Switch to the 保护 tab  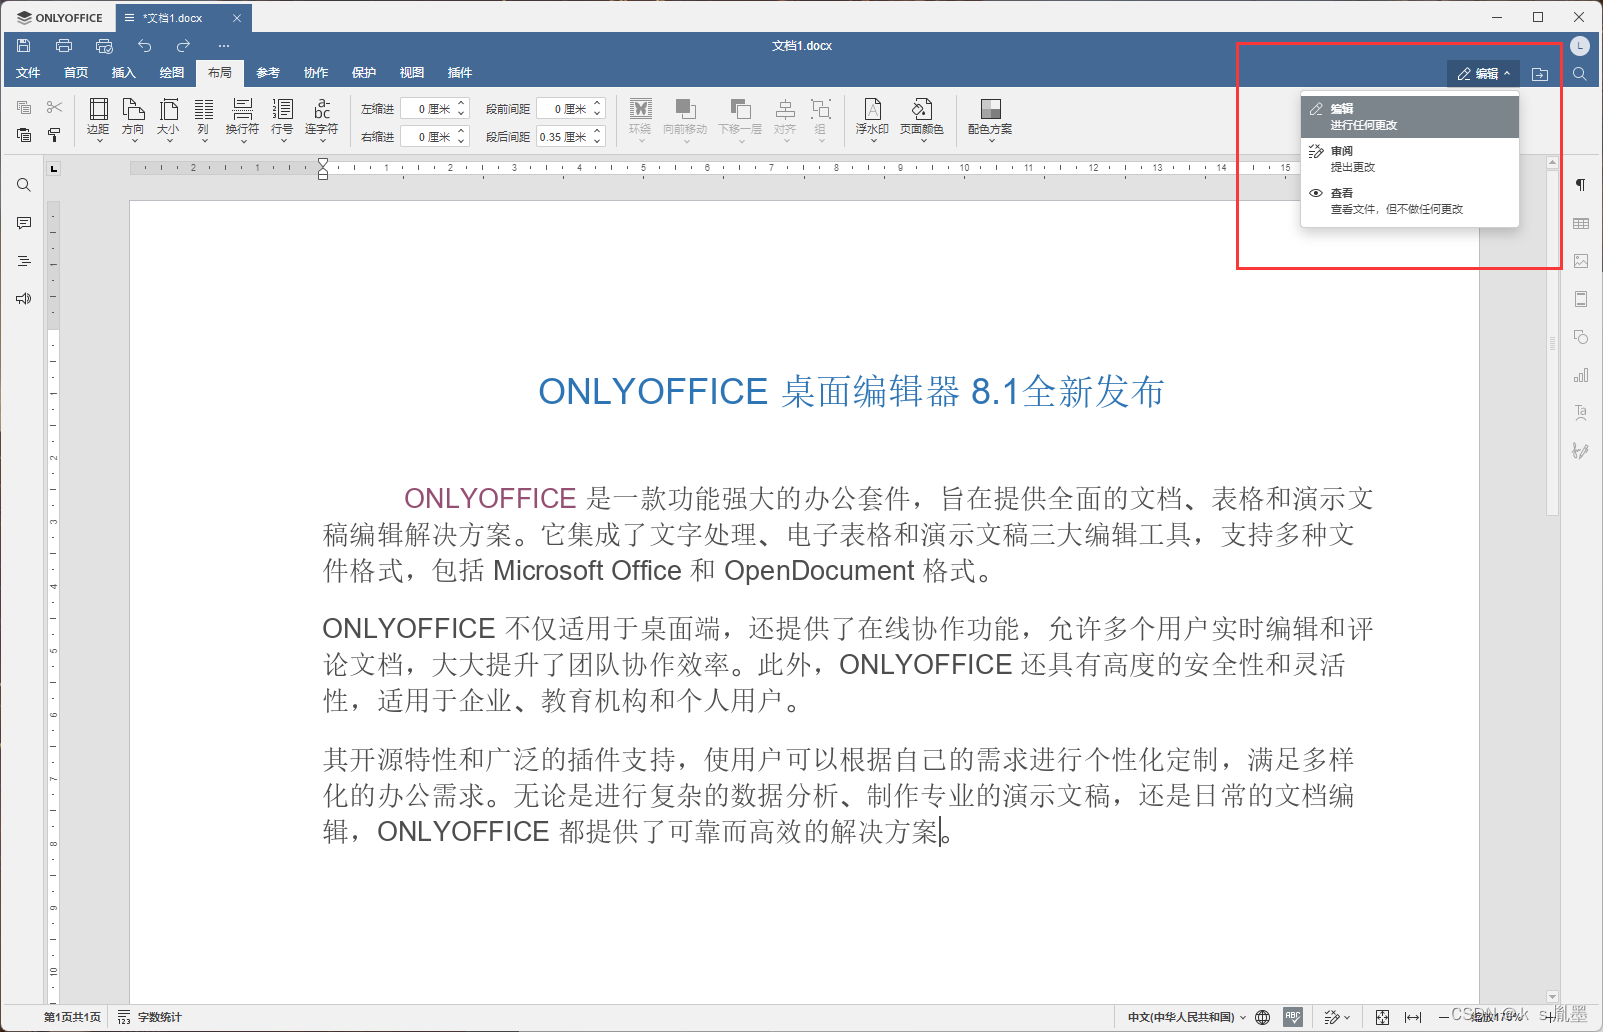[x=364, y=73]
